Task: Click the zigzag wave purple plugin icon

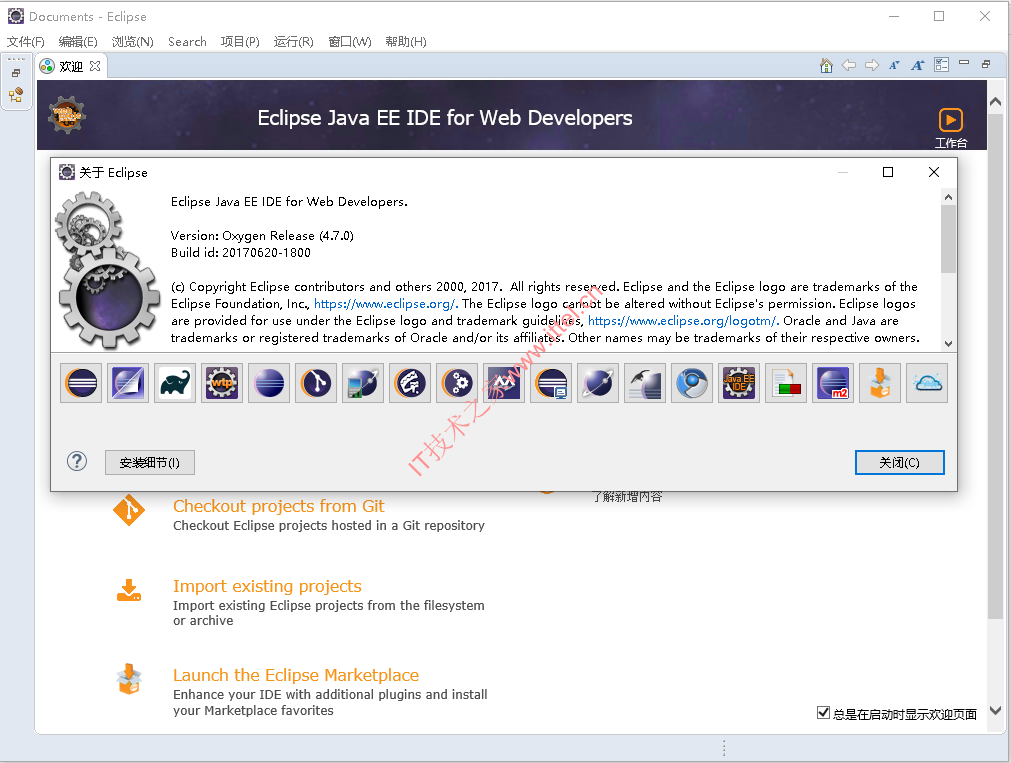Action: [x=504, y=383]
